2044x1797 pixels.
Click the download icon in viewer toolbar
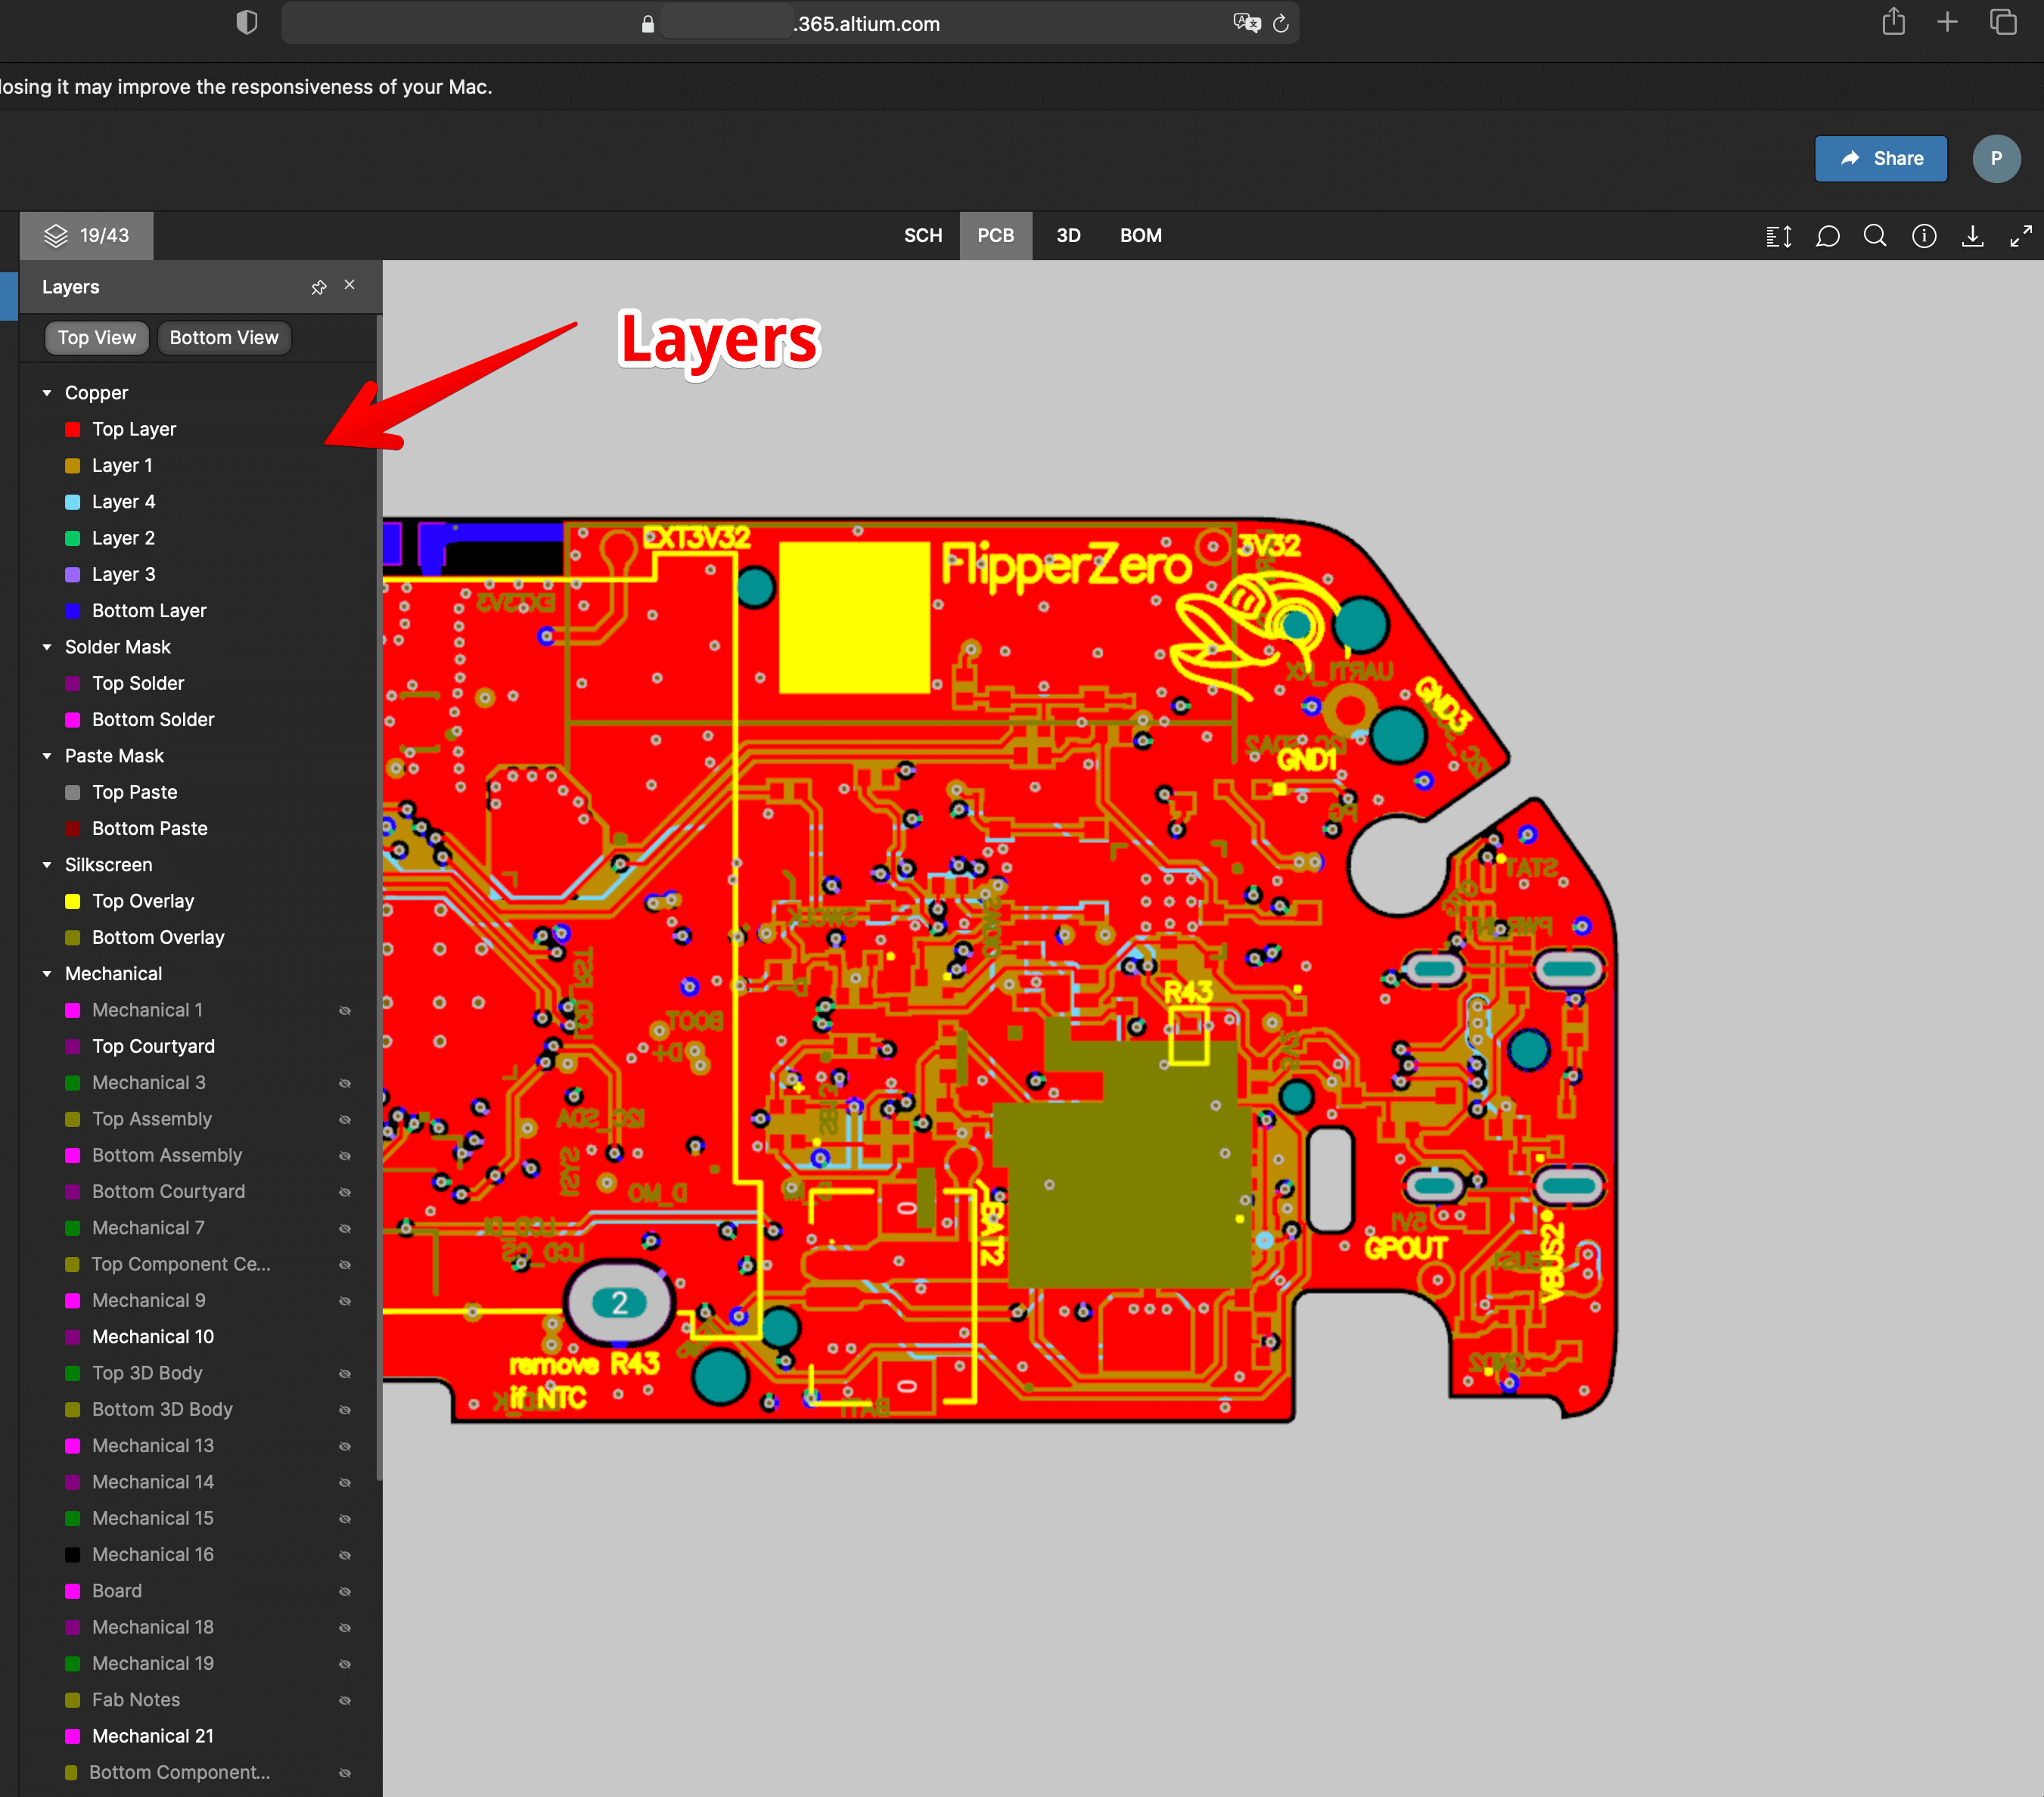tap(1973, 236)
